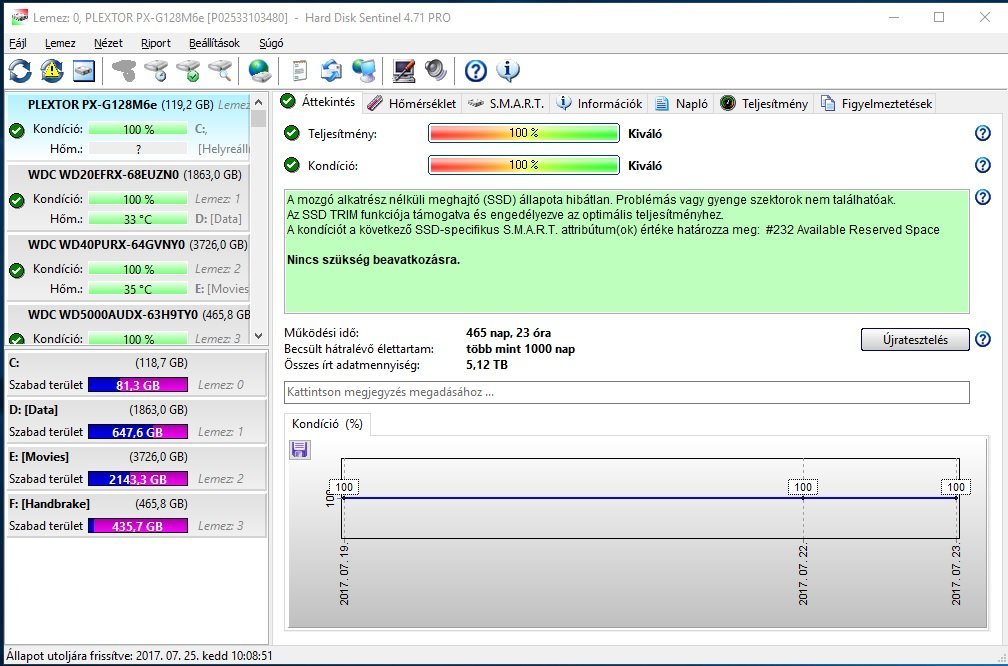Click the grayed-out disk test toolbar icon
The height and width of the screenshot is (666, 1008).
[x=124, y=71]
